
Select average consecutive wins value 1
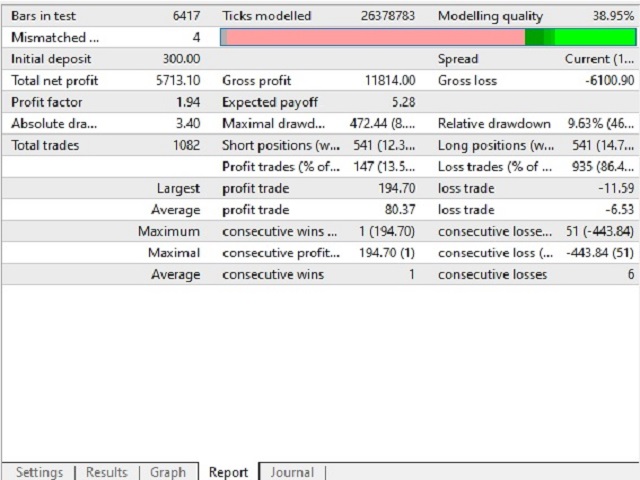412,274
